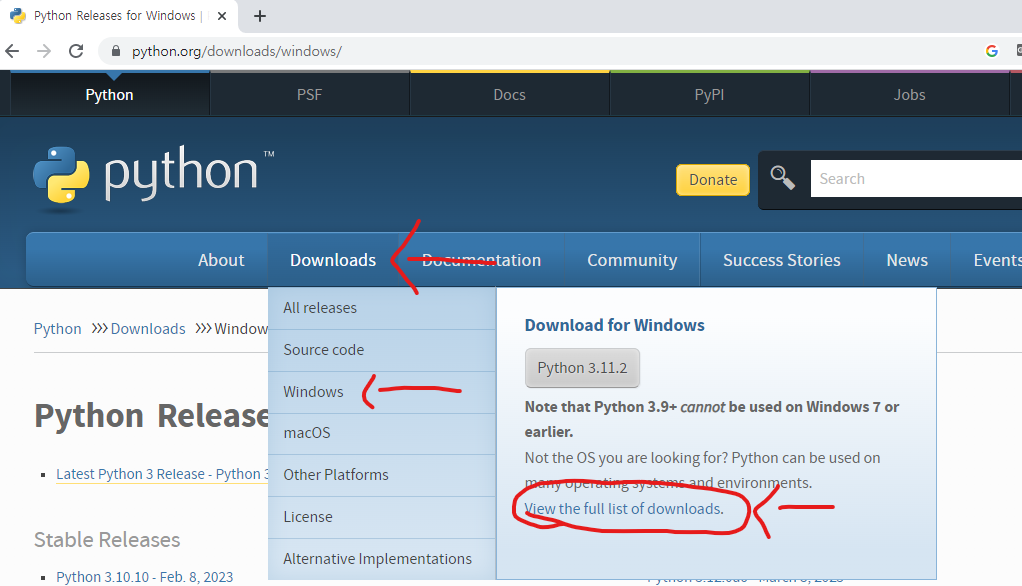Choose macOS in Downloads dropdown
The height and width of the screenshot is (586, 1022).
tap(382, 433)
